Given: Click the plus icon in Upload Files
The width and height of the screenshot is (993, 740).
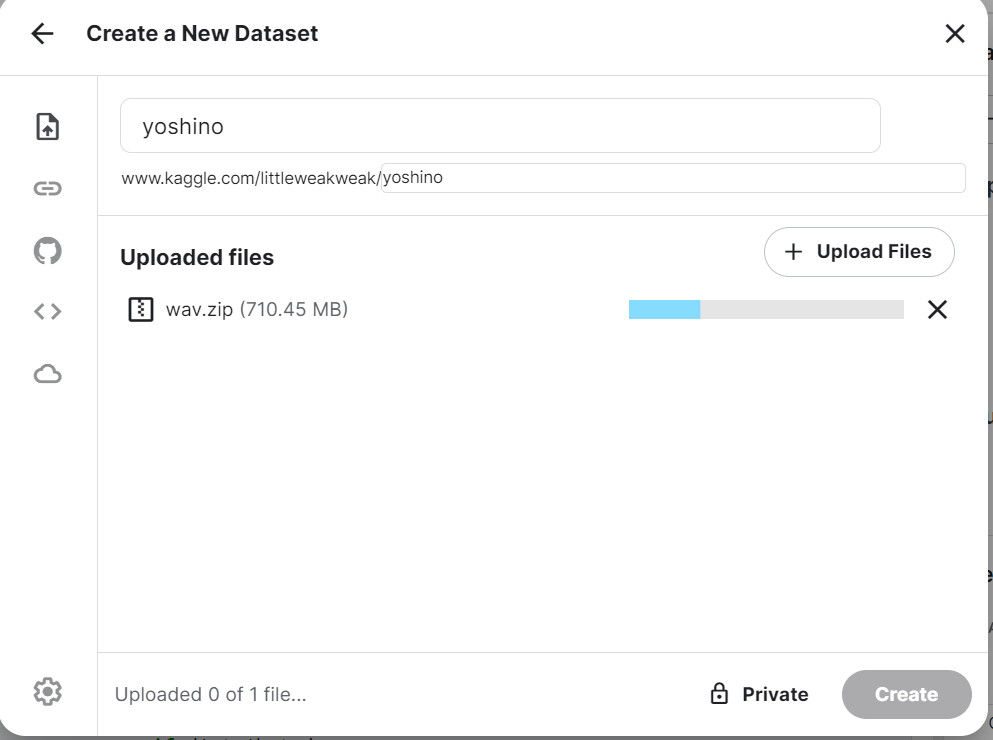Looking at the screenshot, I should [x=793, y=252].
